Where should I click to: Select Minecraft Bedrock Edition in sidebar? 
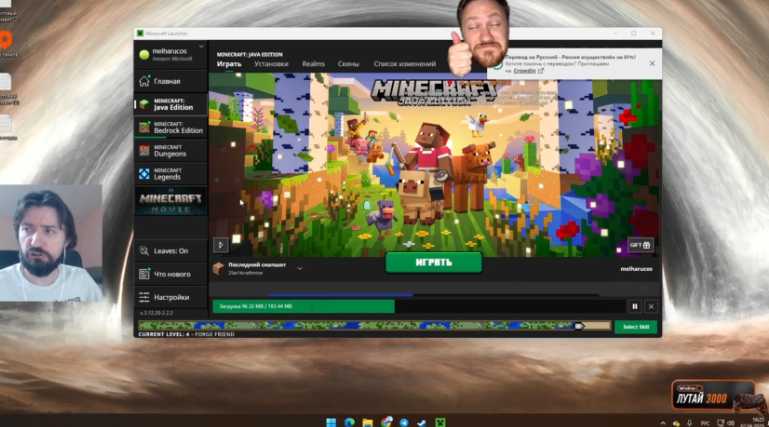coord(170,127)
